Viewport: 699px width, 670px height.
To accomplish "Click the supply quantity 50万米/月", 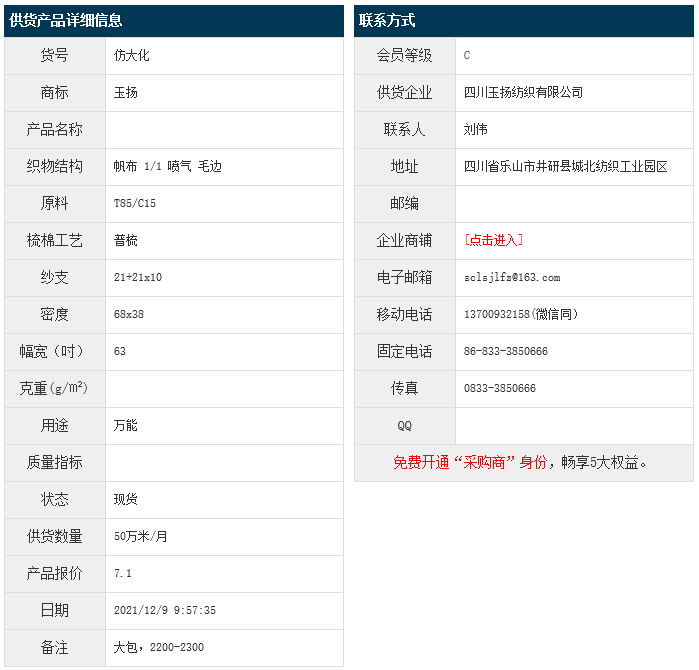I will click(141, 536).
